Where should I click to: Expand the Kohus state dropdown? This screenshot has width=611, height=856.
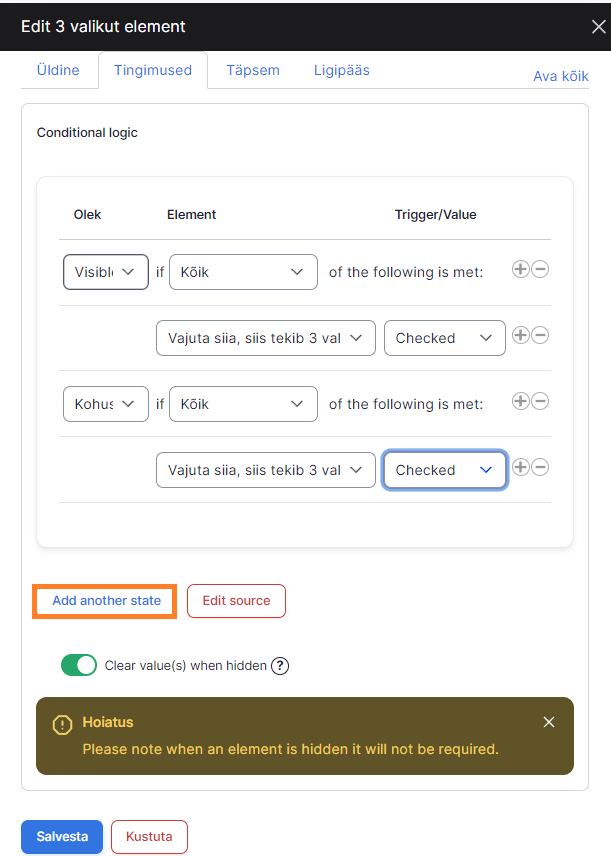106,404
